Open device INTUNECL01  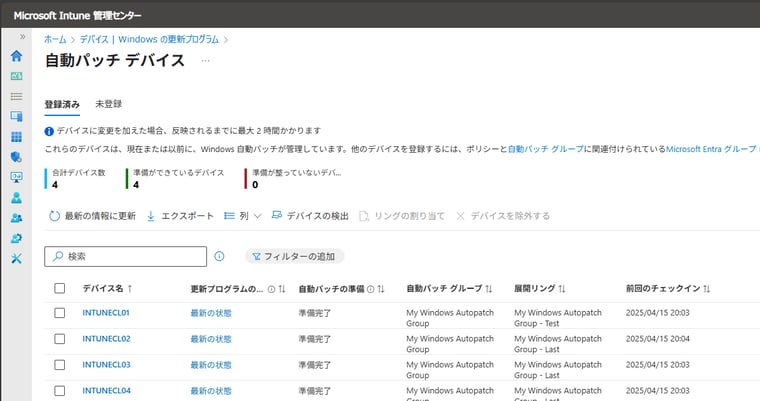coord(106,313)
